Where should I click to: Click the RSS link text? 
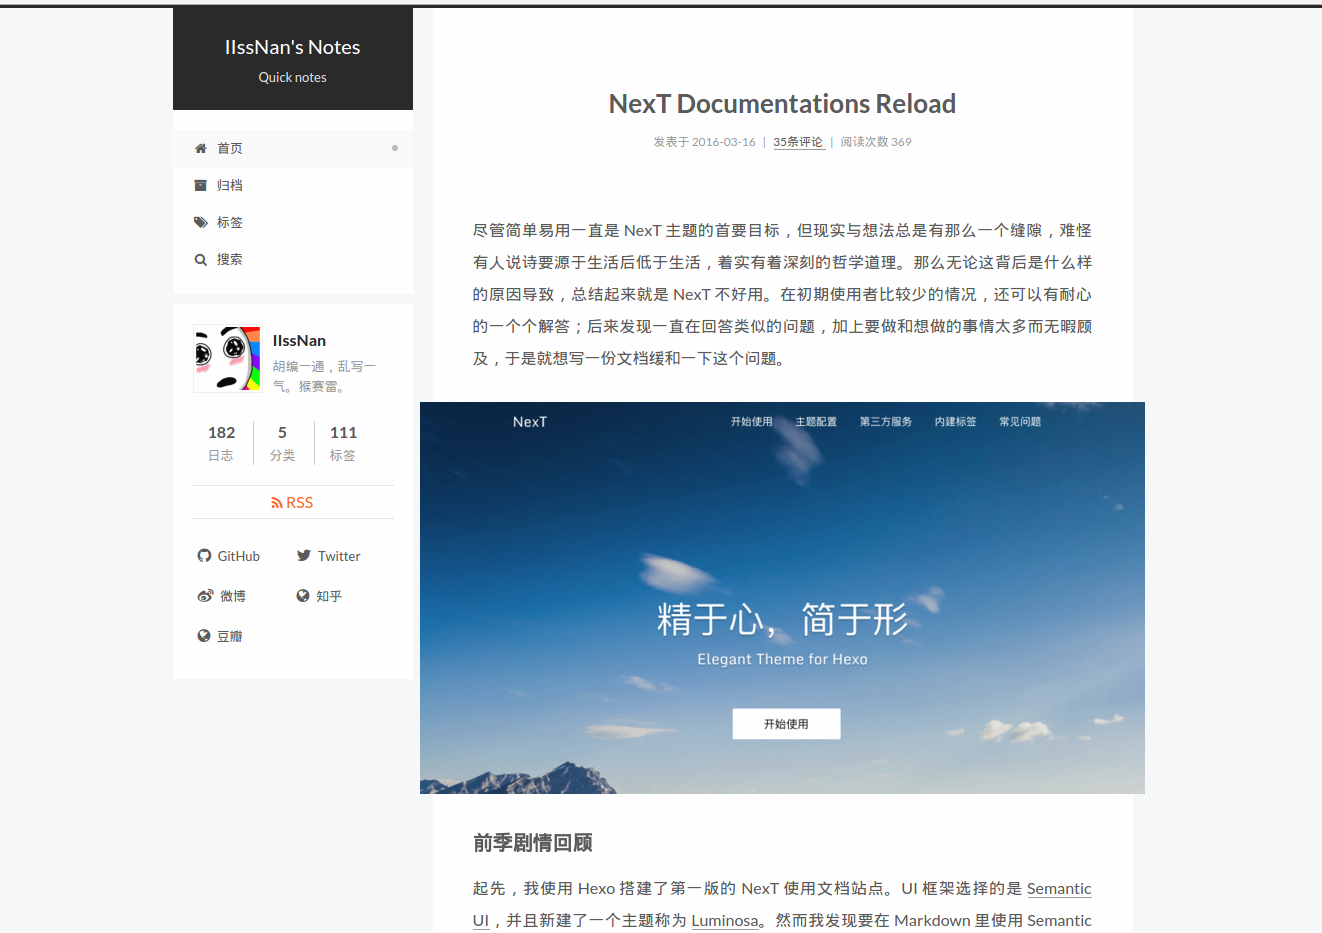pos(300,503)
